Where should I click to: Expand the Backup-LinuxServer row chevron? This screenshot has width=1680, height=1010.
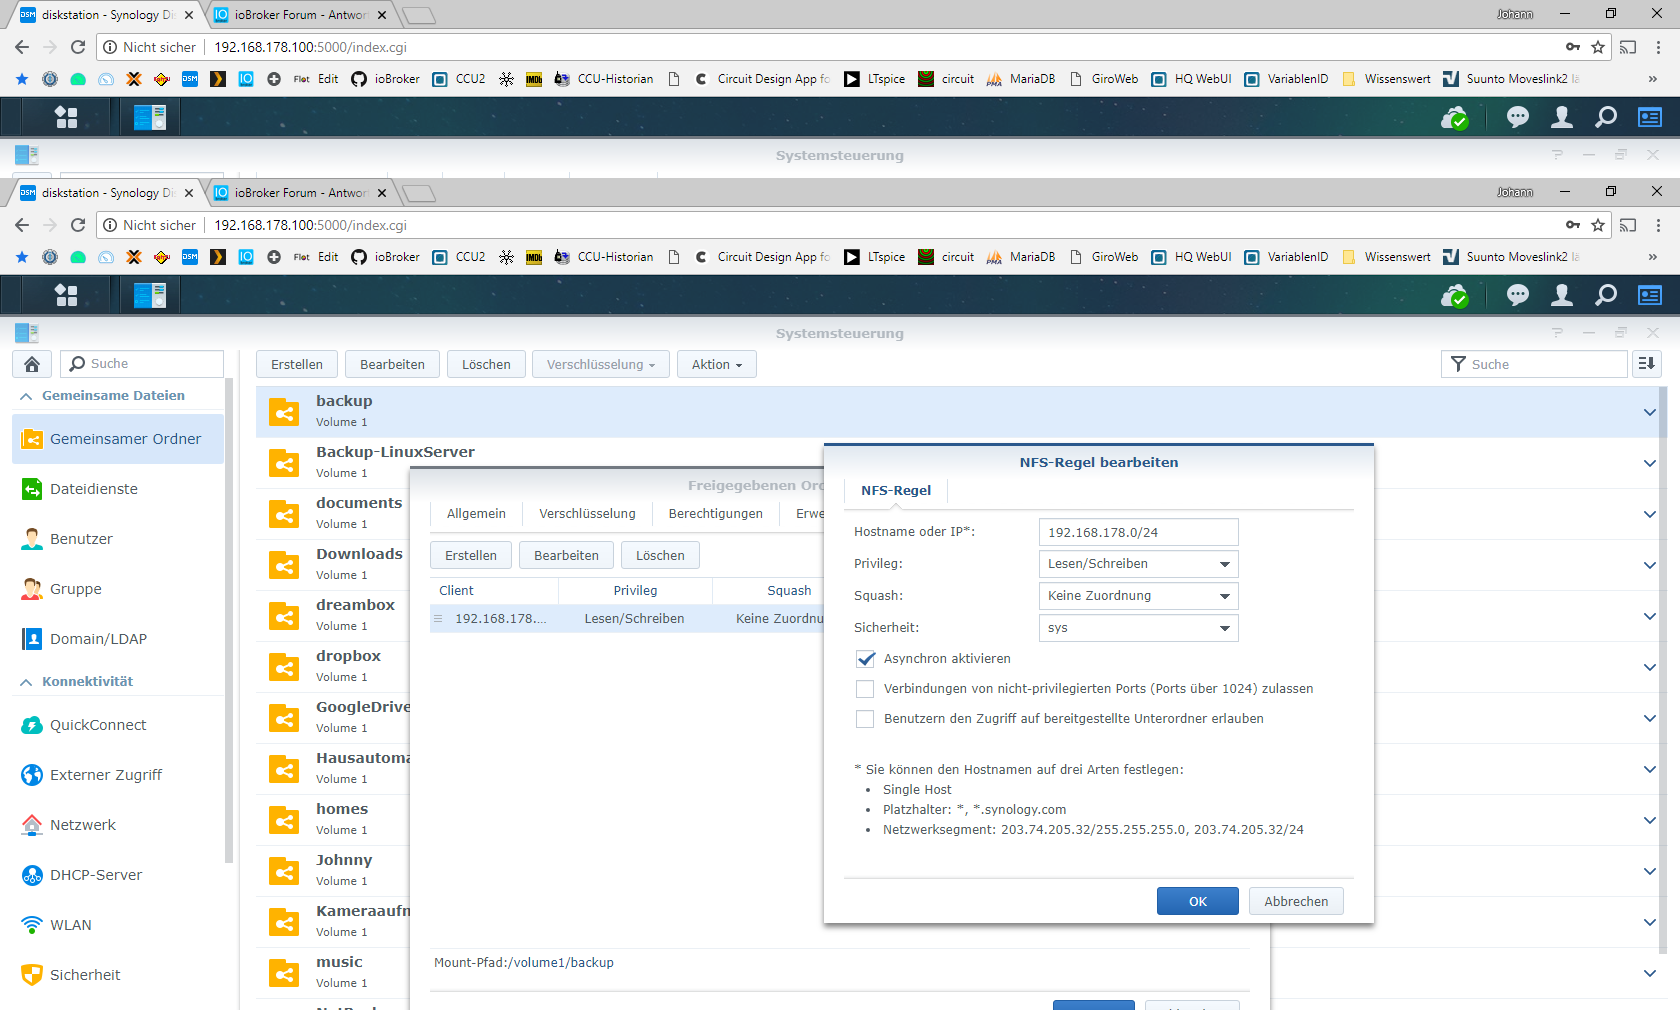[1649, 463]
